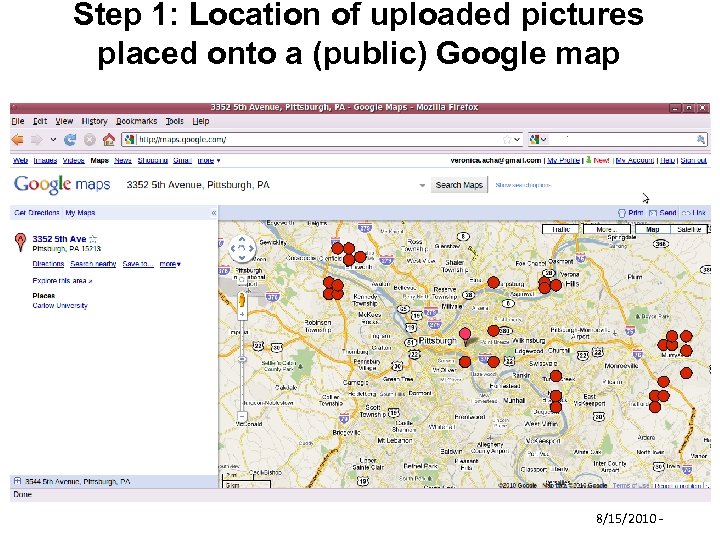This screenshot has width=720, height=540.
Task: Open the Edit menu
Action: coord(40,121)
